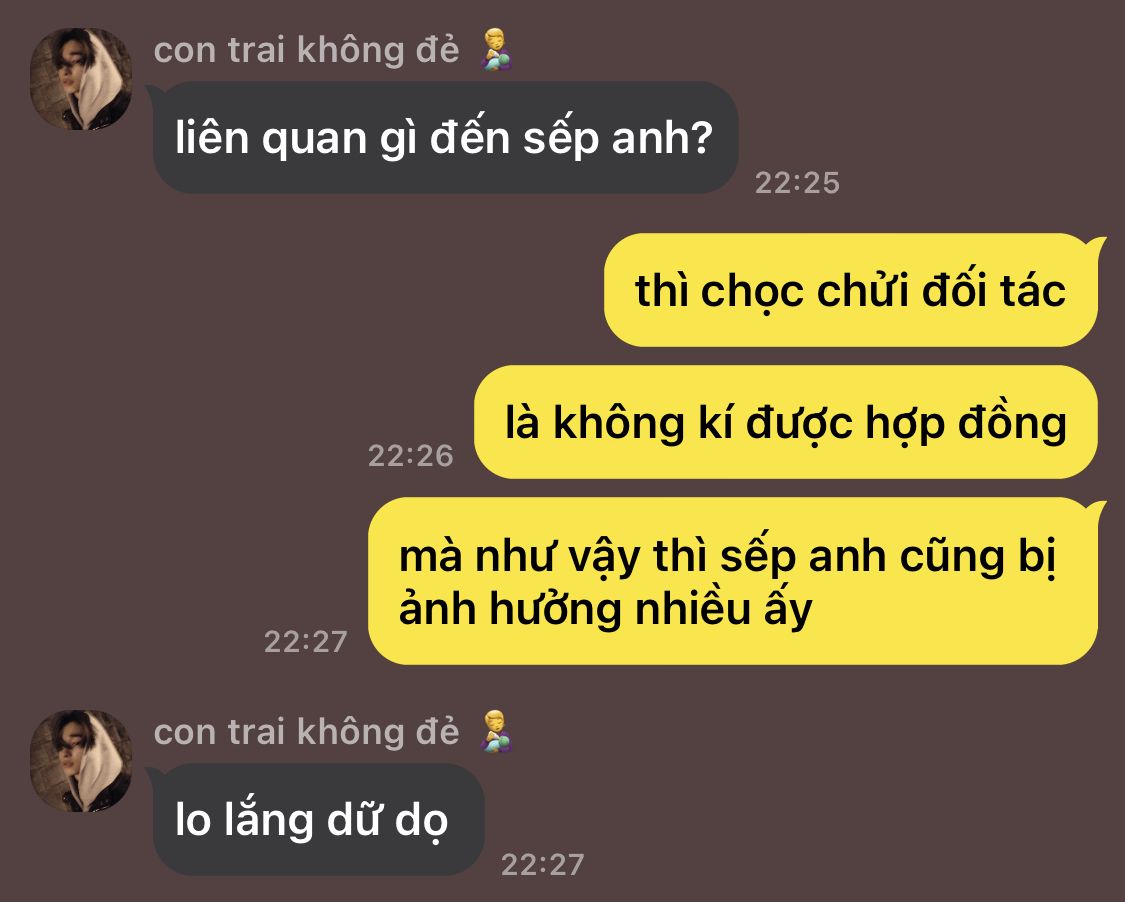The image size is (1125, 902).
Task: Click the breastfeeding emoji beside the top sender name
Action: (496, 50)
